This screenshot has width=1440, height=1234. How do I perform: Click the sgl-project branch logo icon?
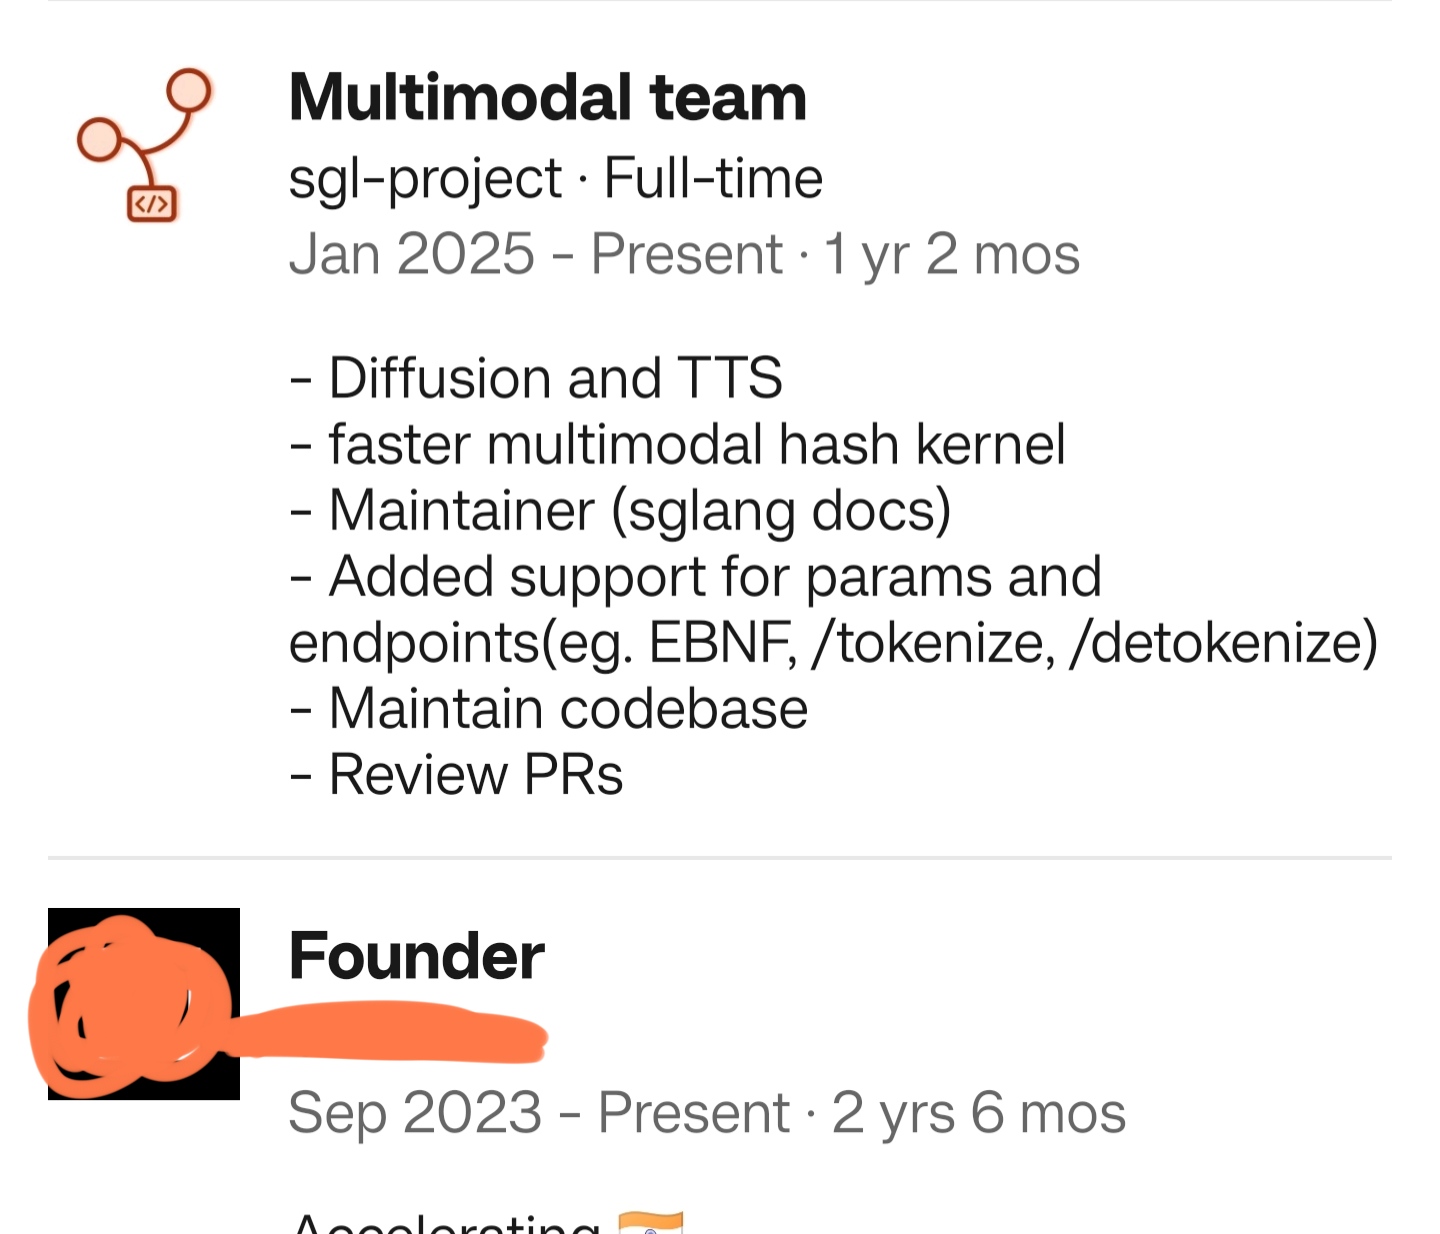(x=144, y=144)
